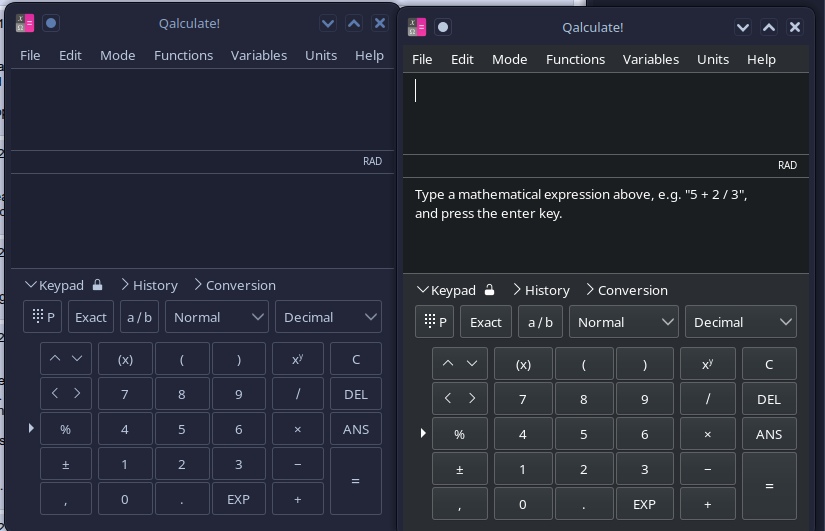Click number 0 key in right keypad
Image resolution: width=825 pixels, height=531 pixels.
[x=523, y=504]
